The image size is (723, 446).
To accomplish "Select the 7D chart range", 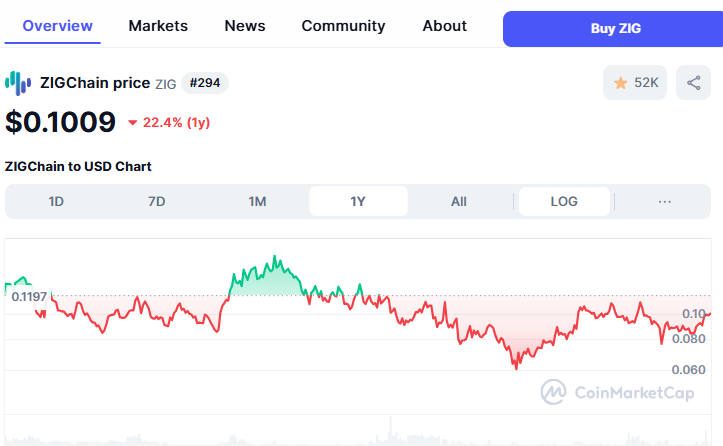I will [x=156, y=202].
